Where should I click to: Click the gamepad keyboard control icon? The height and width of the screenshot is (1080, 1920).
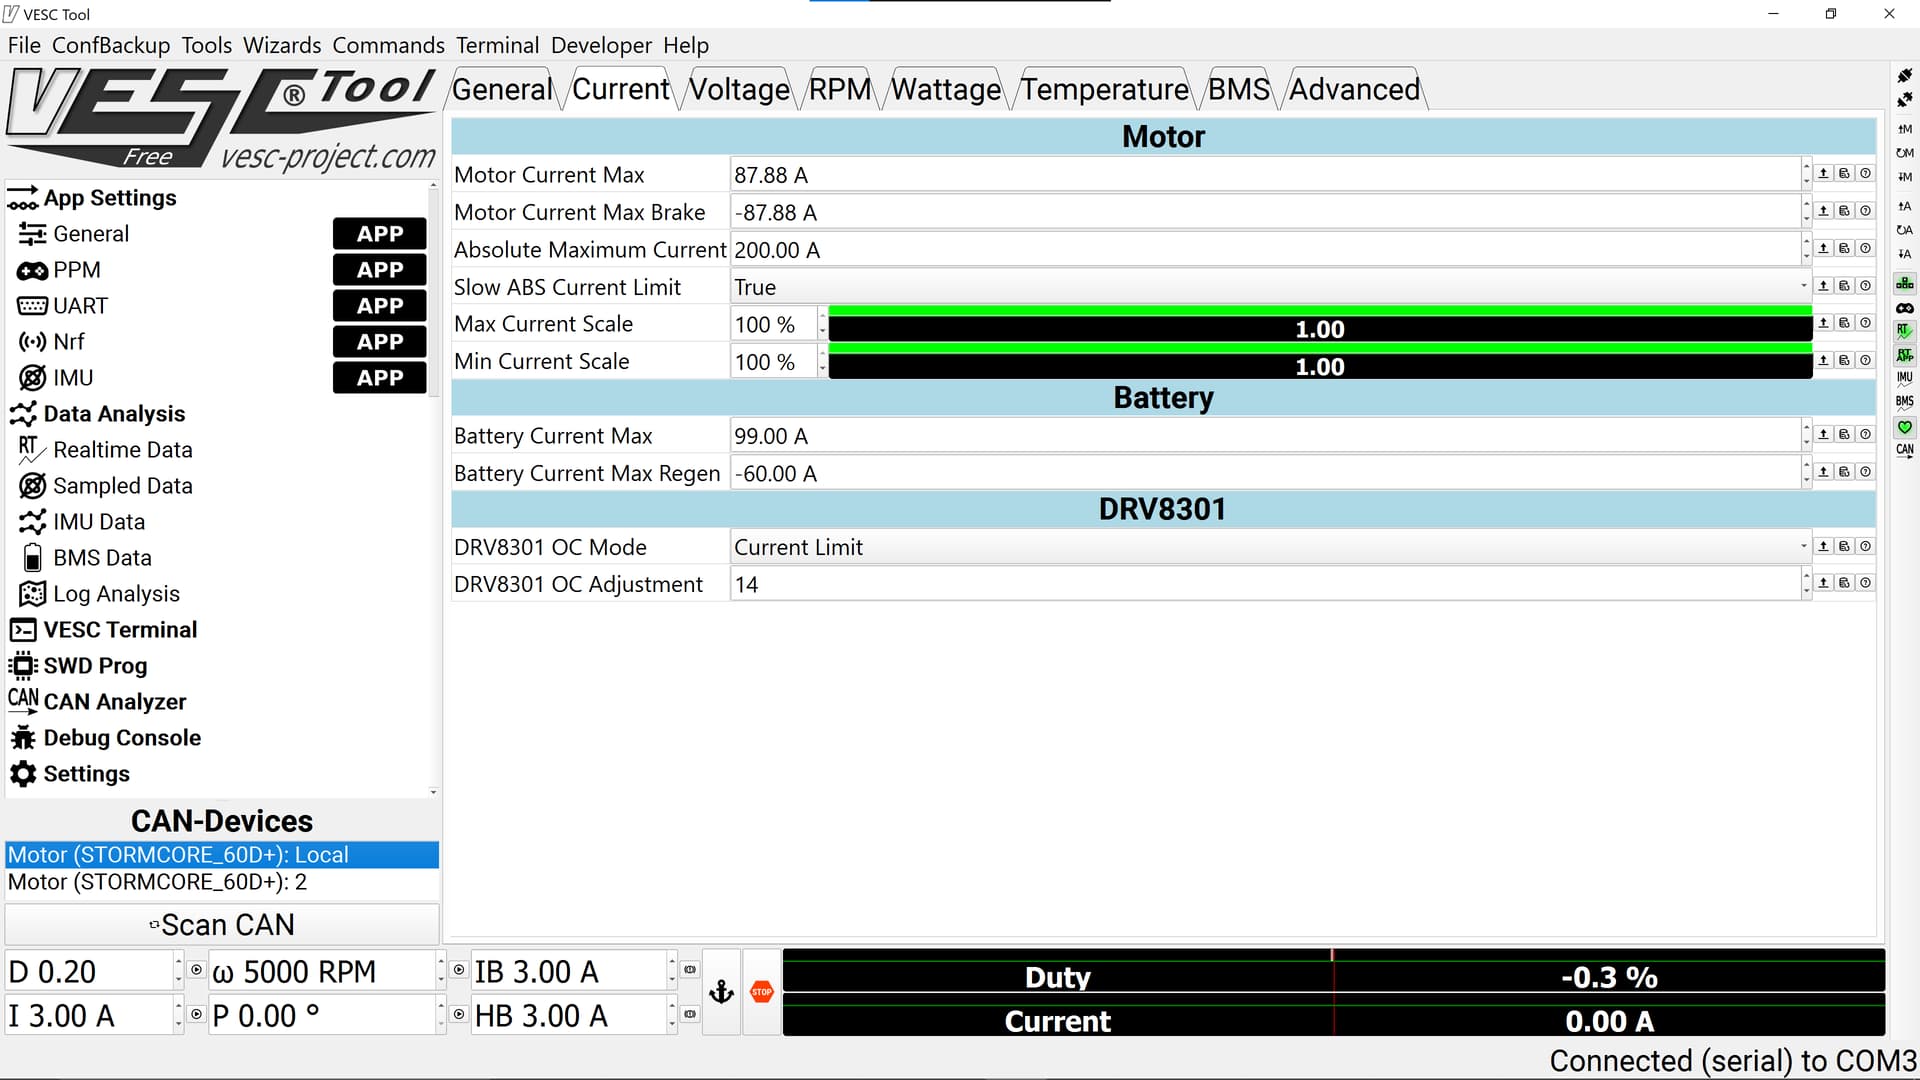click(x=1904, y=308)
